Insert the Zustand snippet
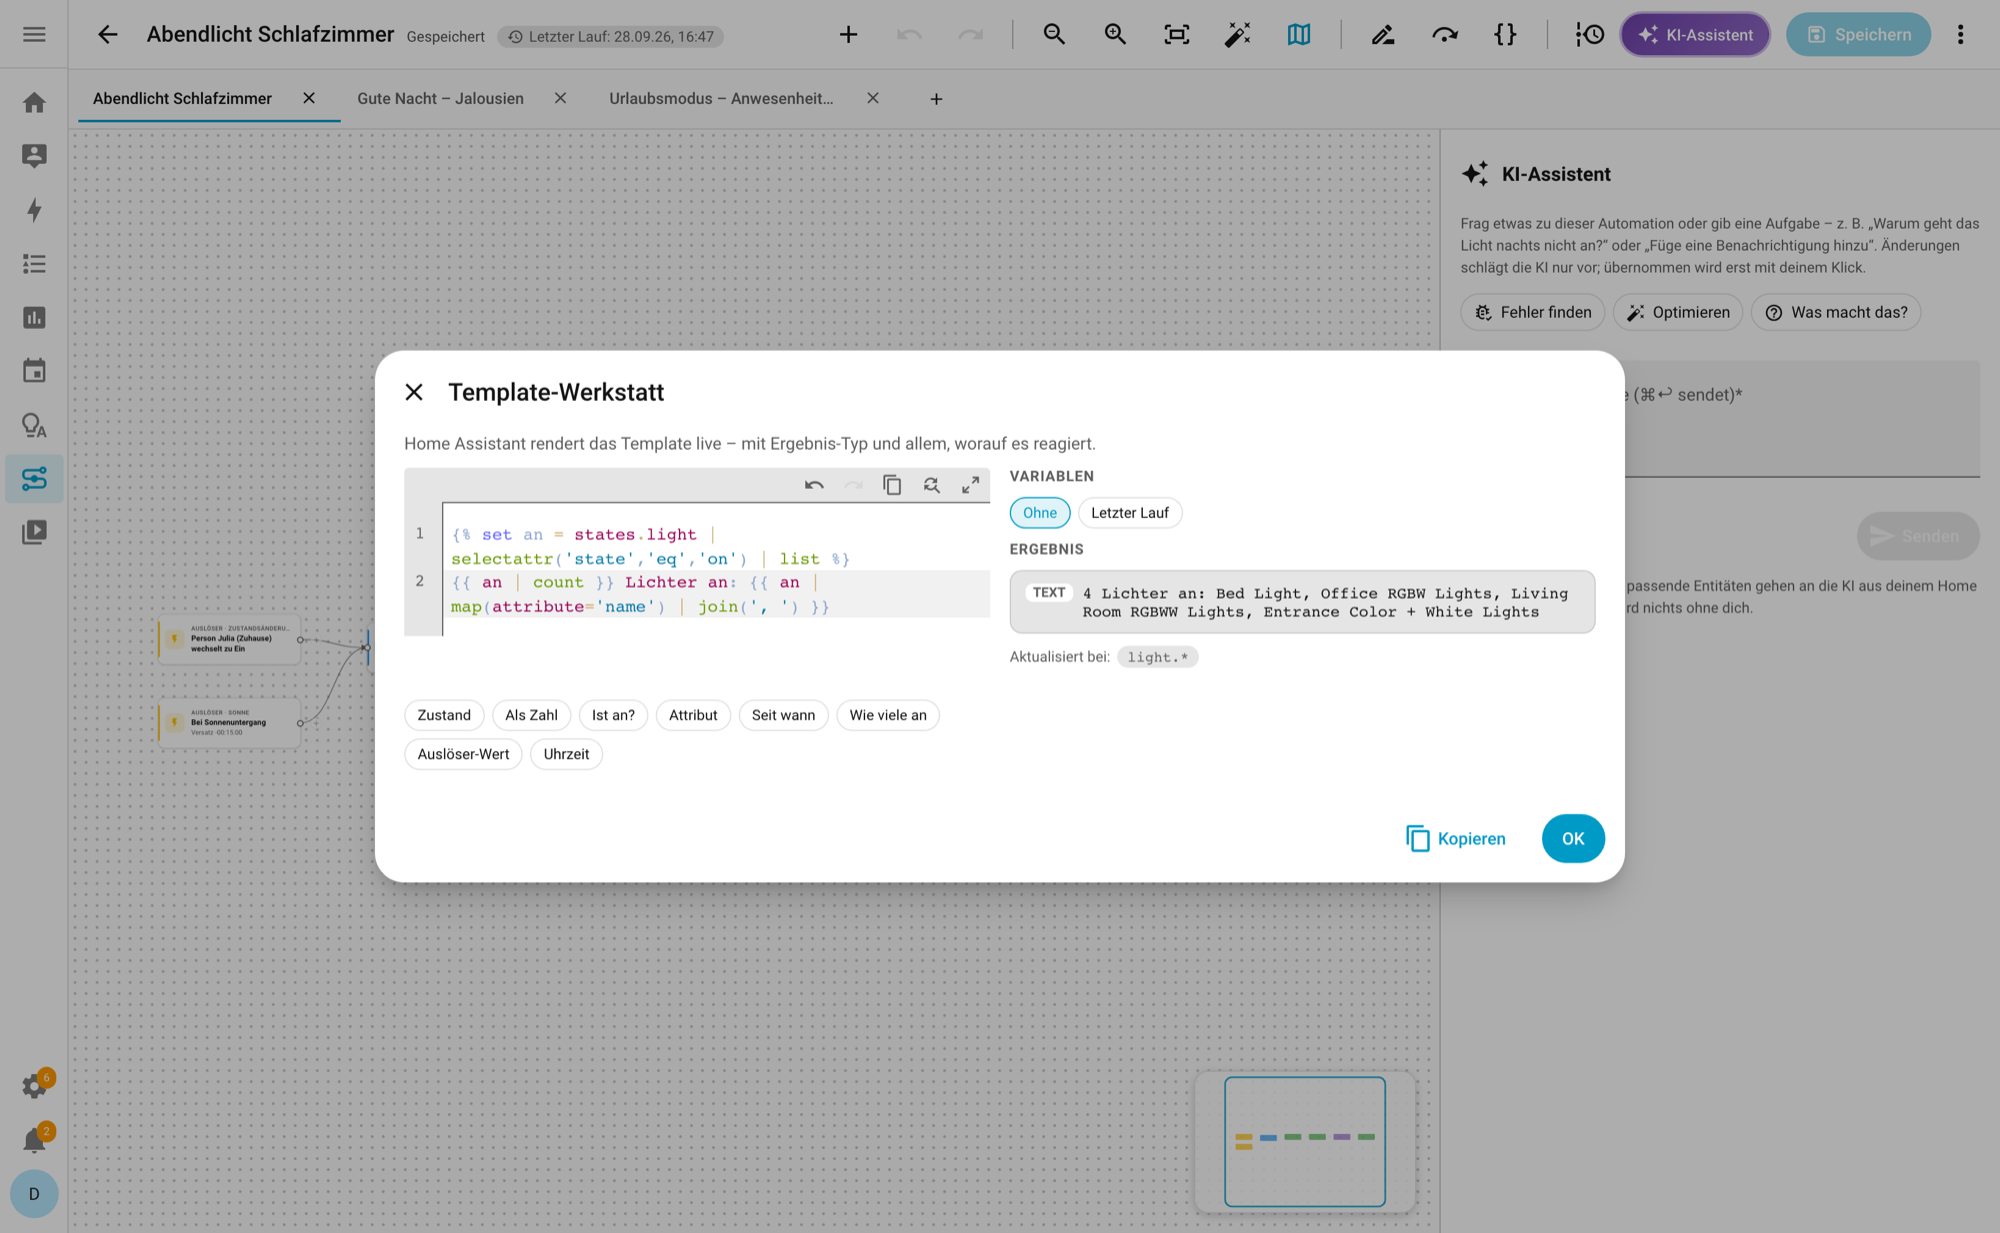 [444, 715]
